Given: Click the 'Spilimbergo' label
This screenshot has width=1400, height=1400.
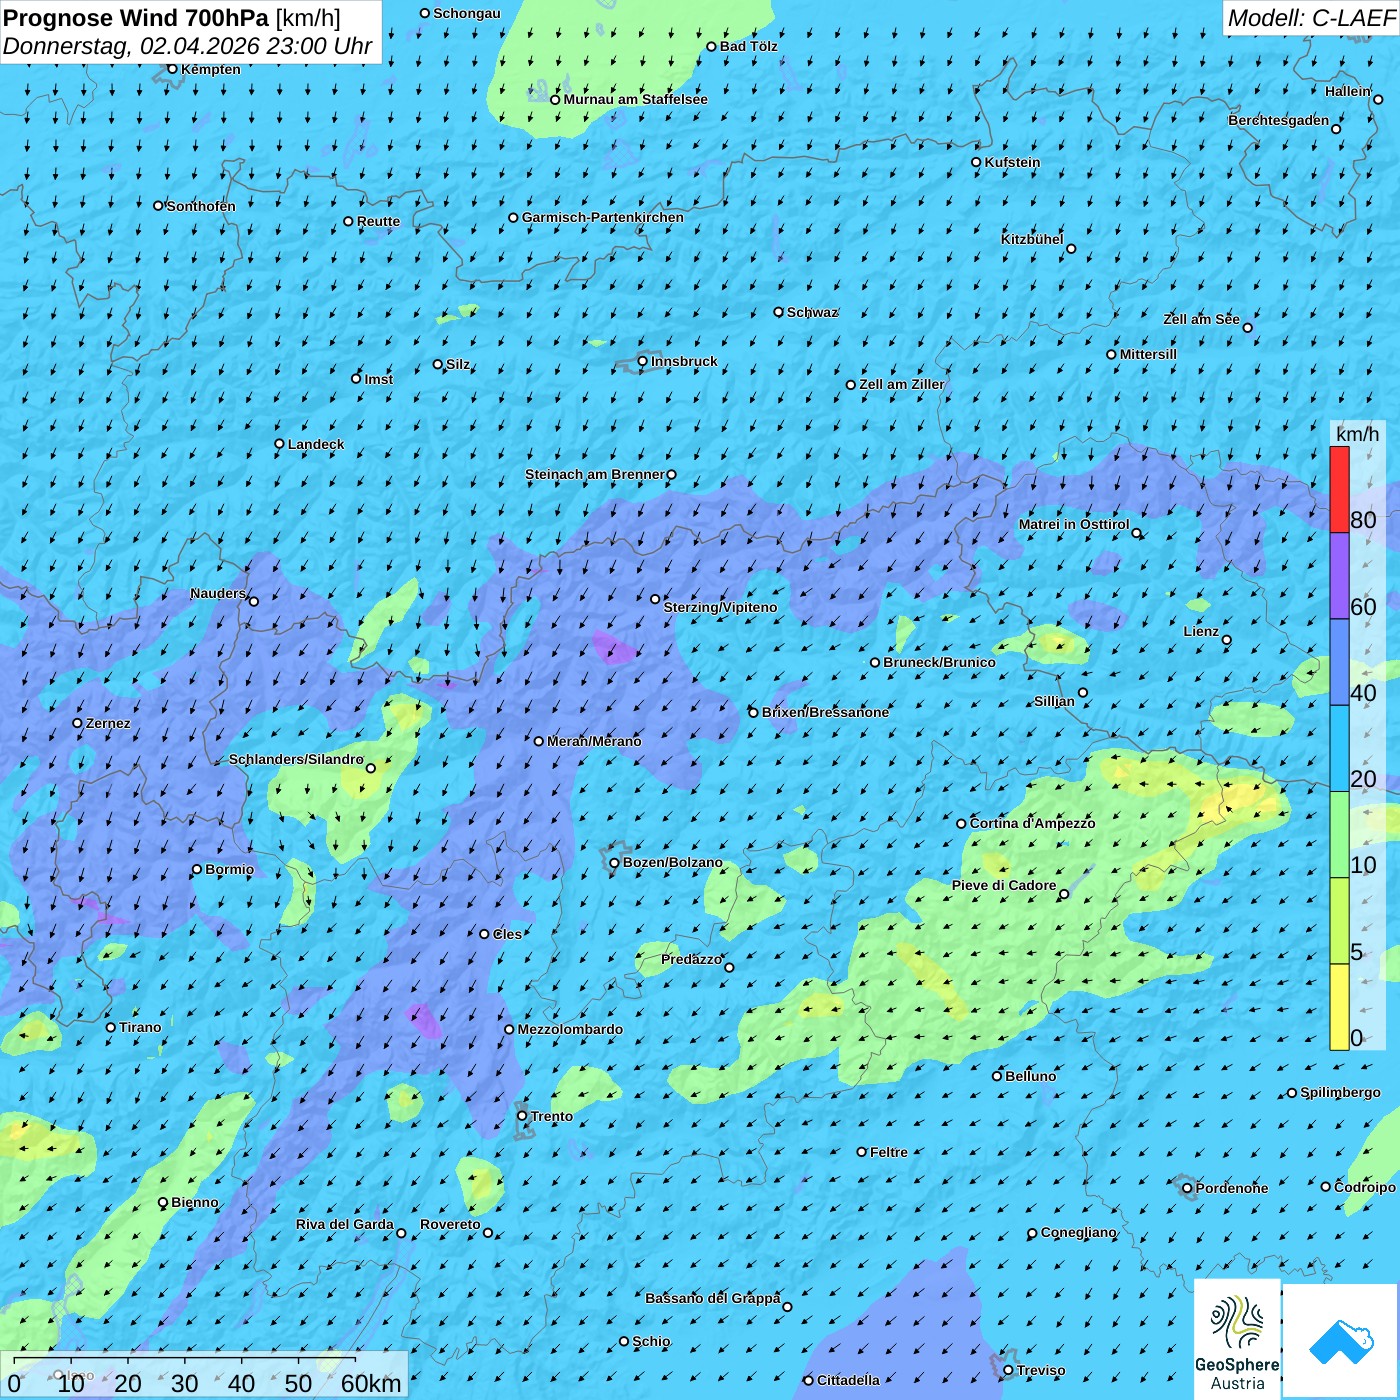Looking at the screenshot, I should (1340, 1092).
